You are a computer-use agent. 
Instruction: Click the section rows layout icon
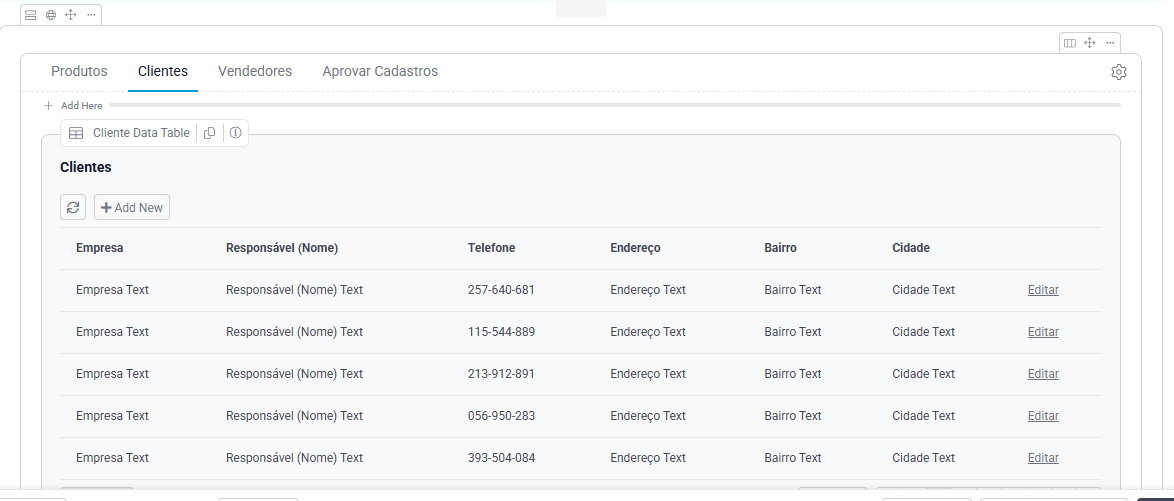[30, 15]
